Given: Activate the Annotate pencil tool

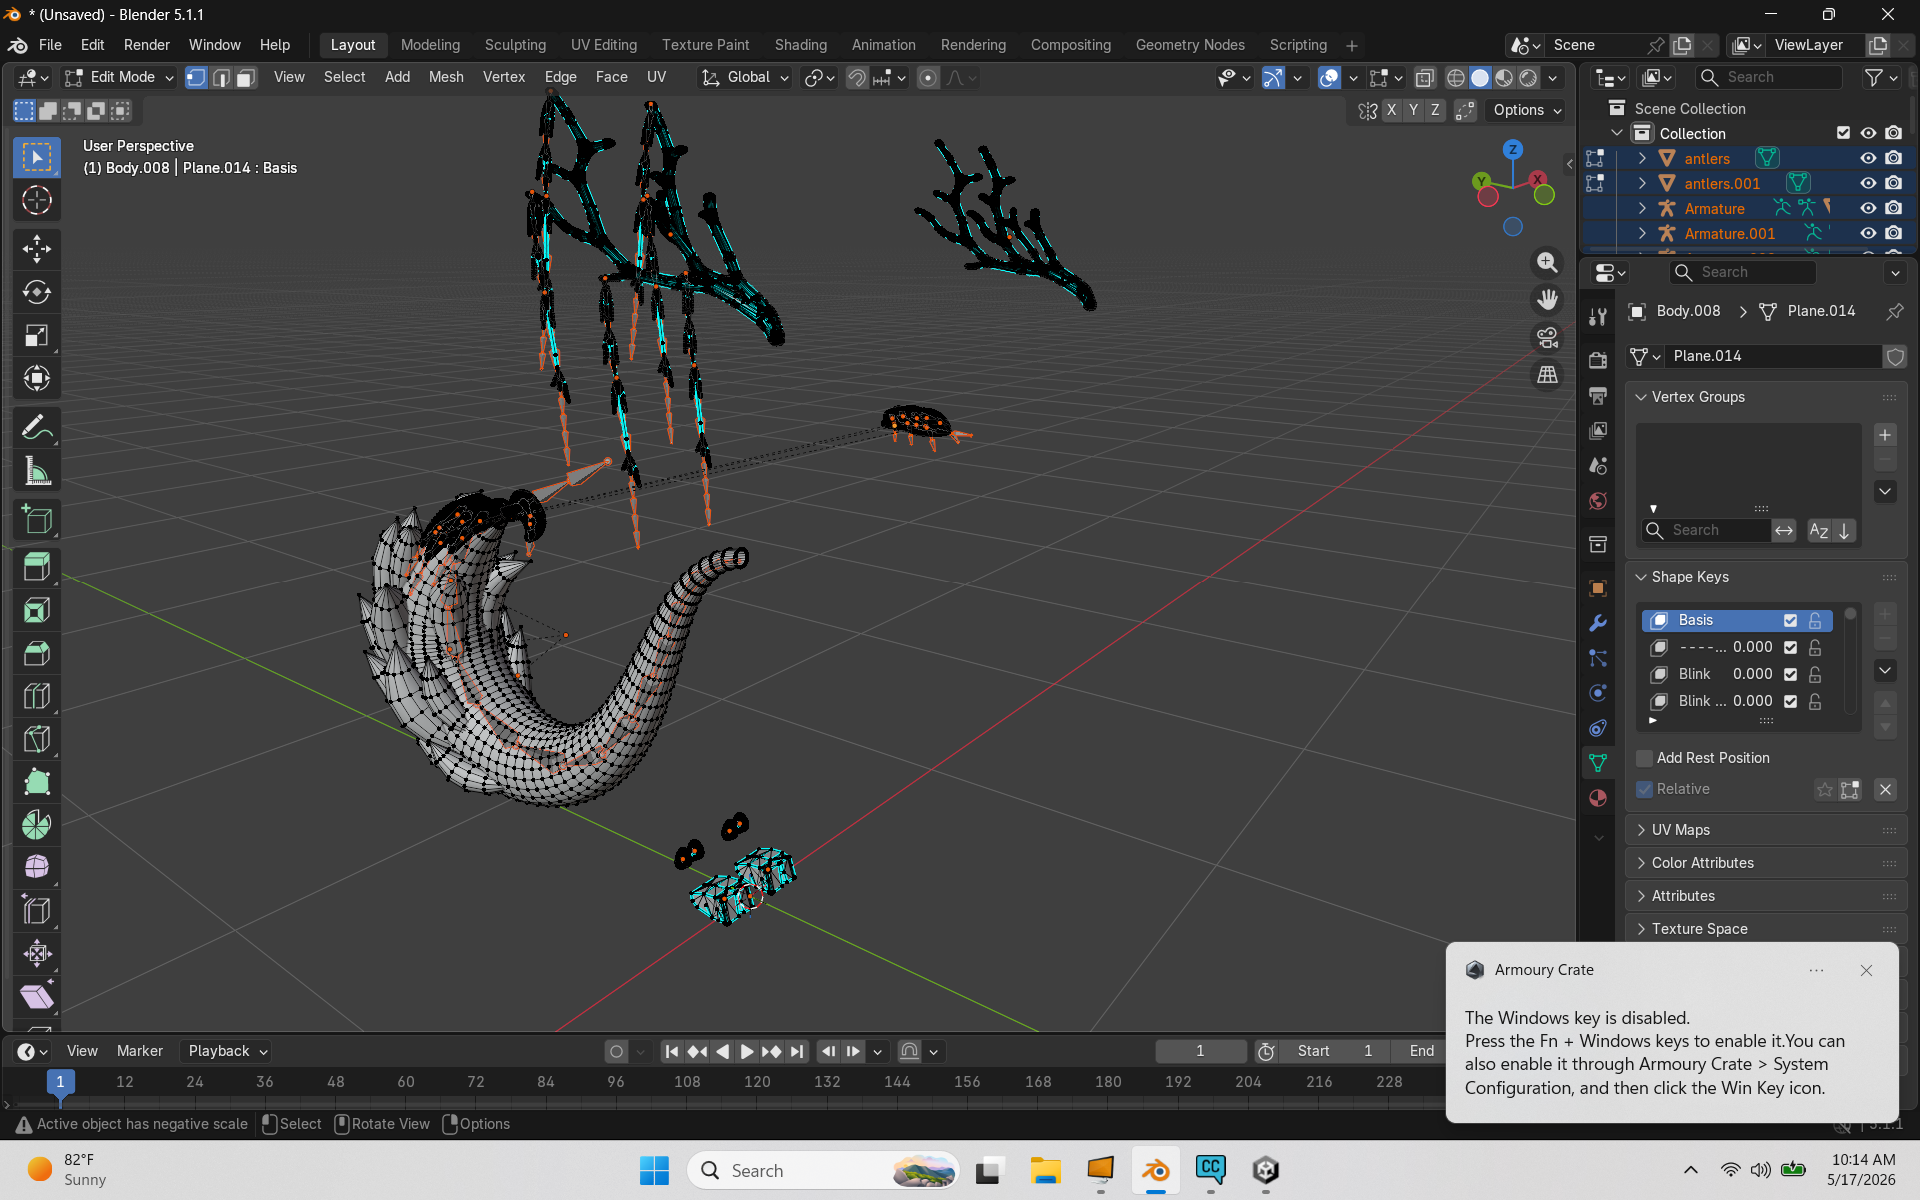Looking at the screenshot, I should [37, 428].
